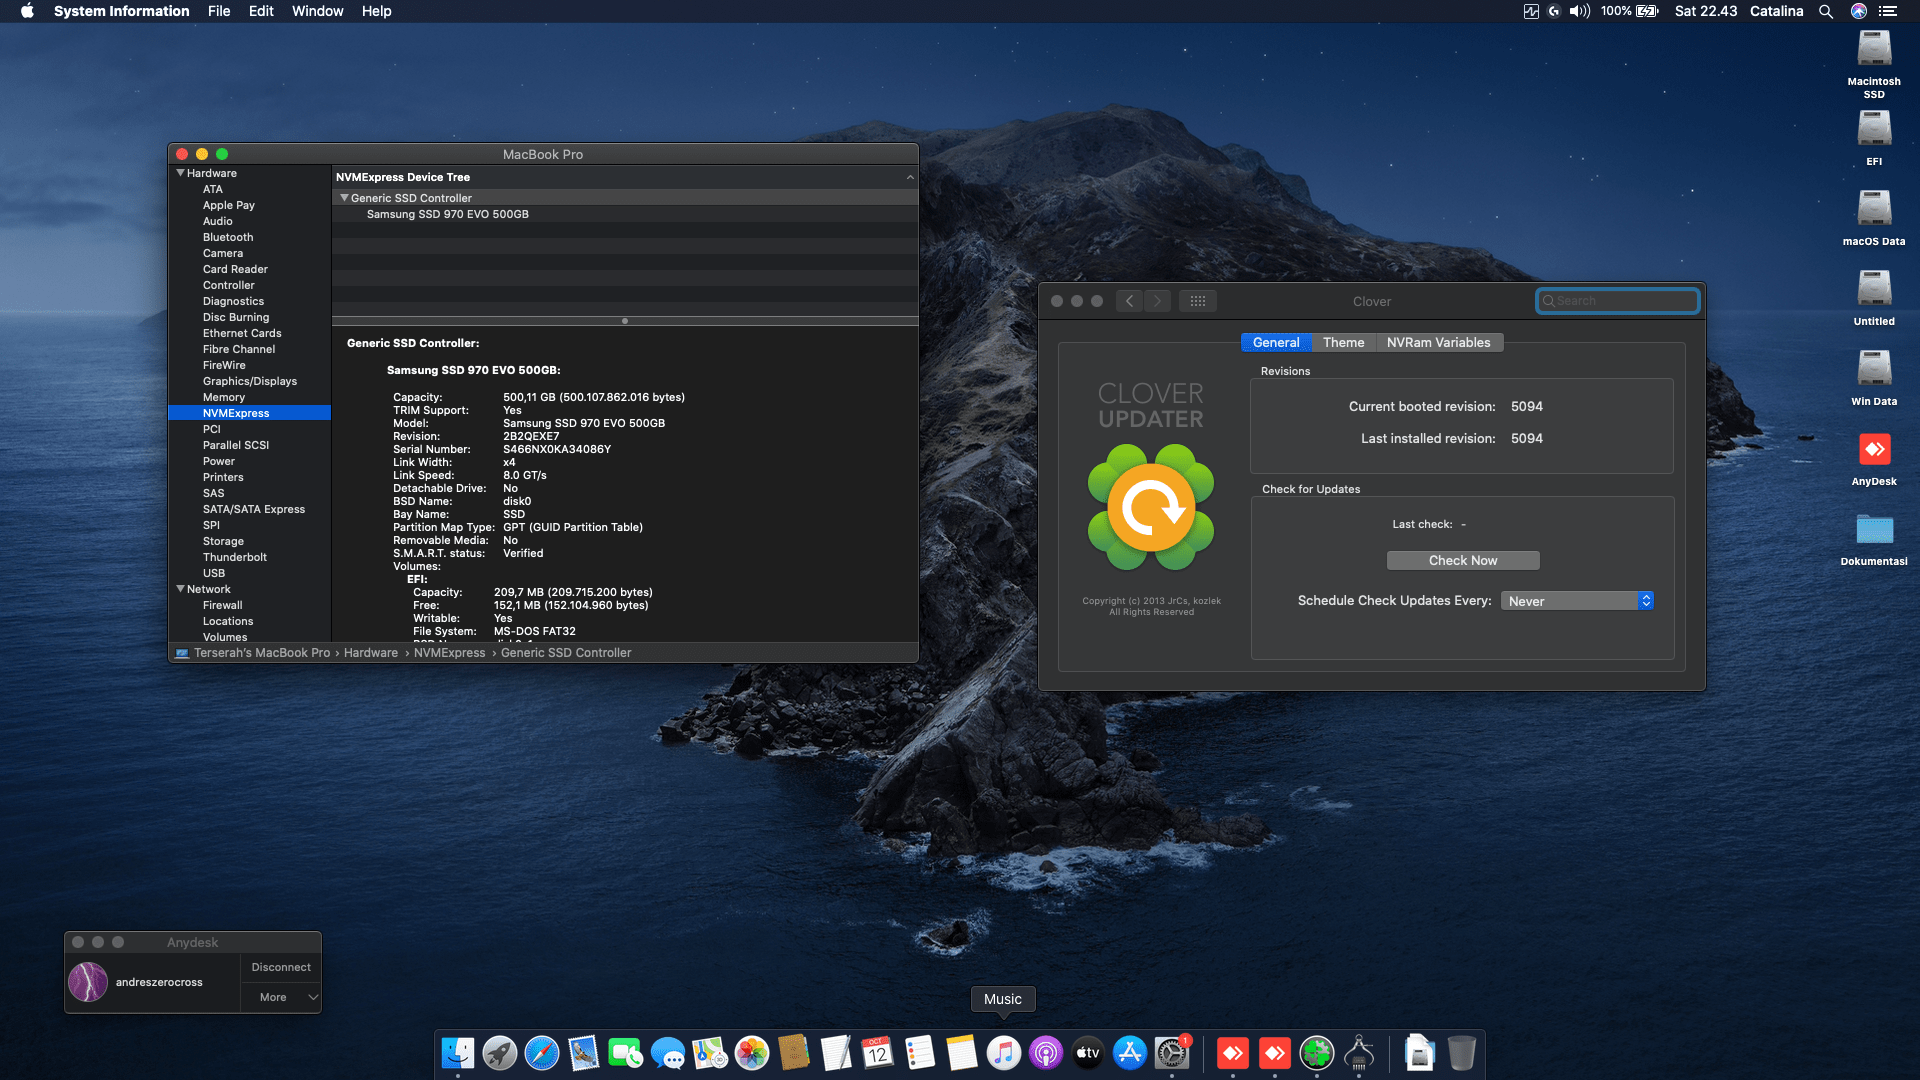The height and width of the screenshot is (1080, 1920).
Task: Click Terserah's MacBook Pro in path bar
Action: [x=262, y=653]
